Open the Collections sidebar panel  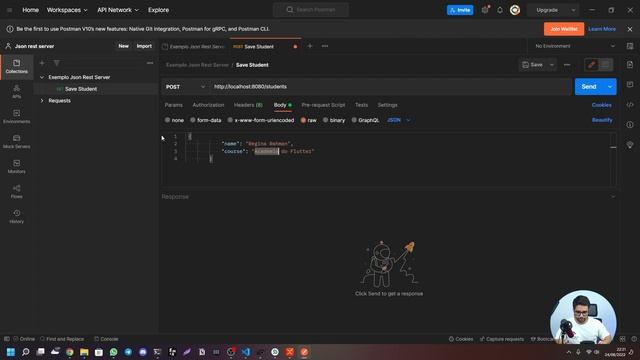tap(16, 67)
